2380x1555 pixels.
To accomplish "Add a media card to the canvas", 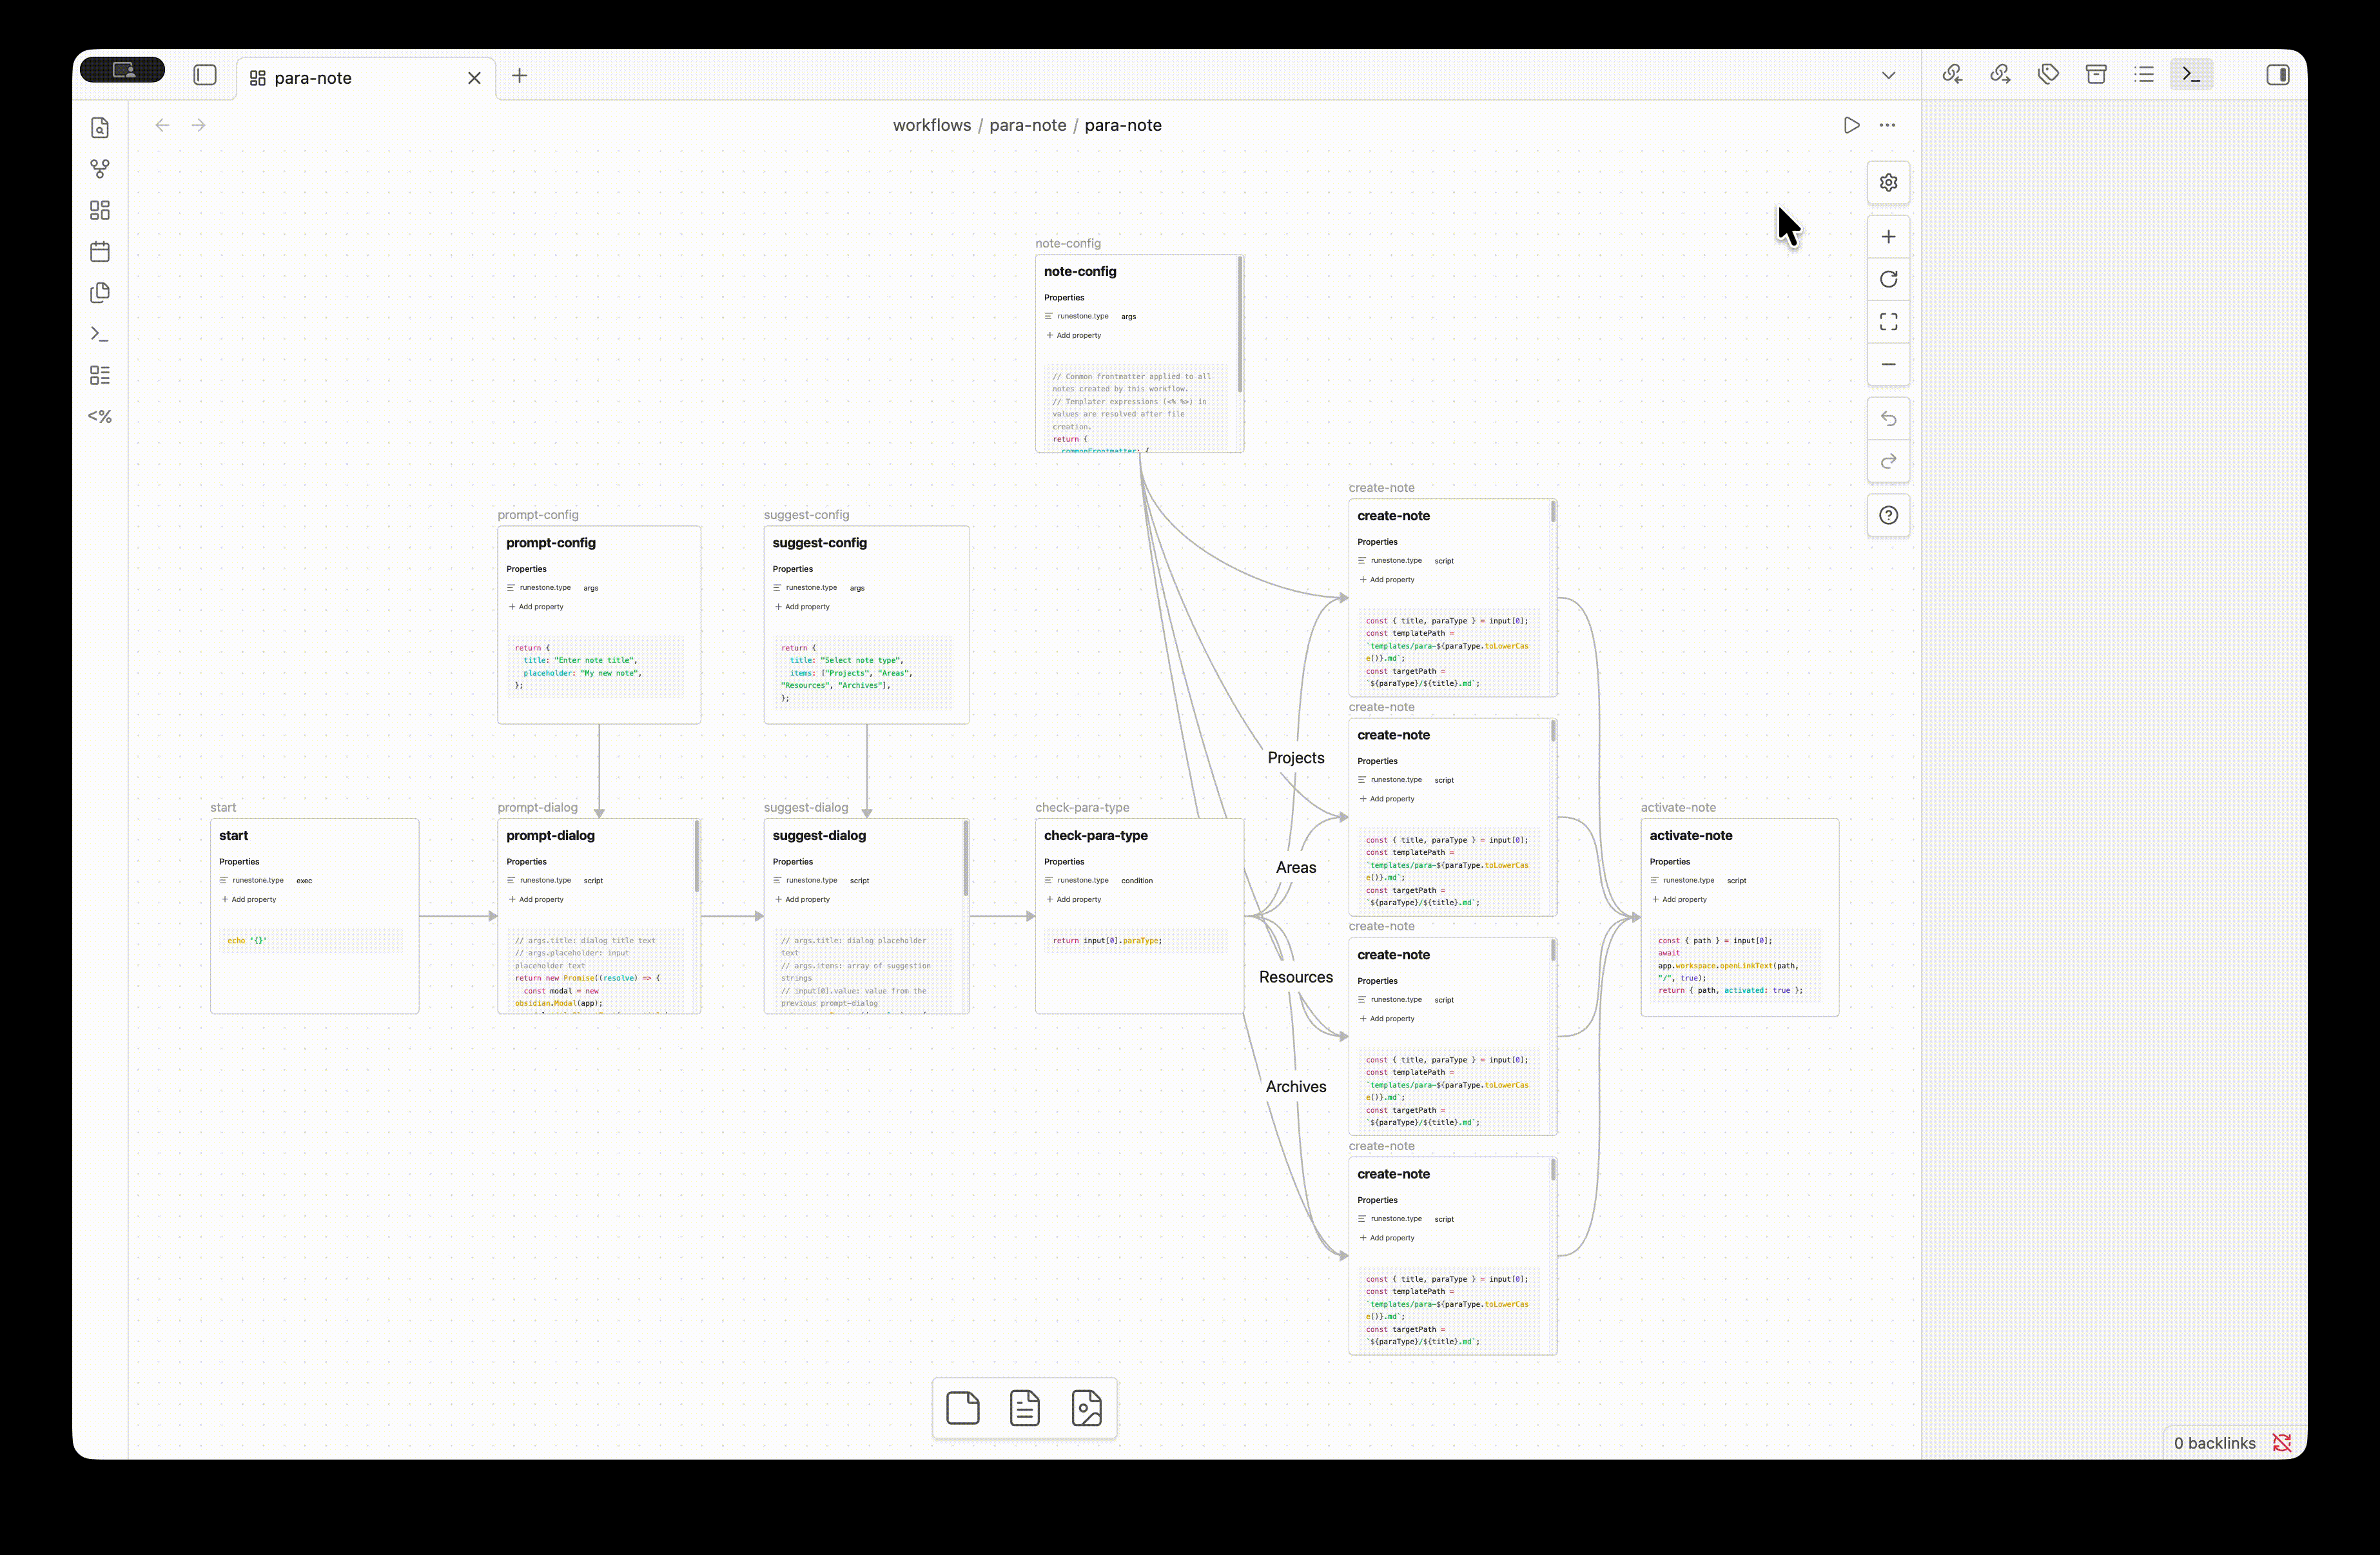I will click(x=1086, y=1408).
